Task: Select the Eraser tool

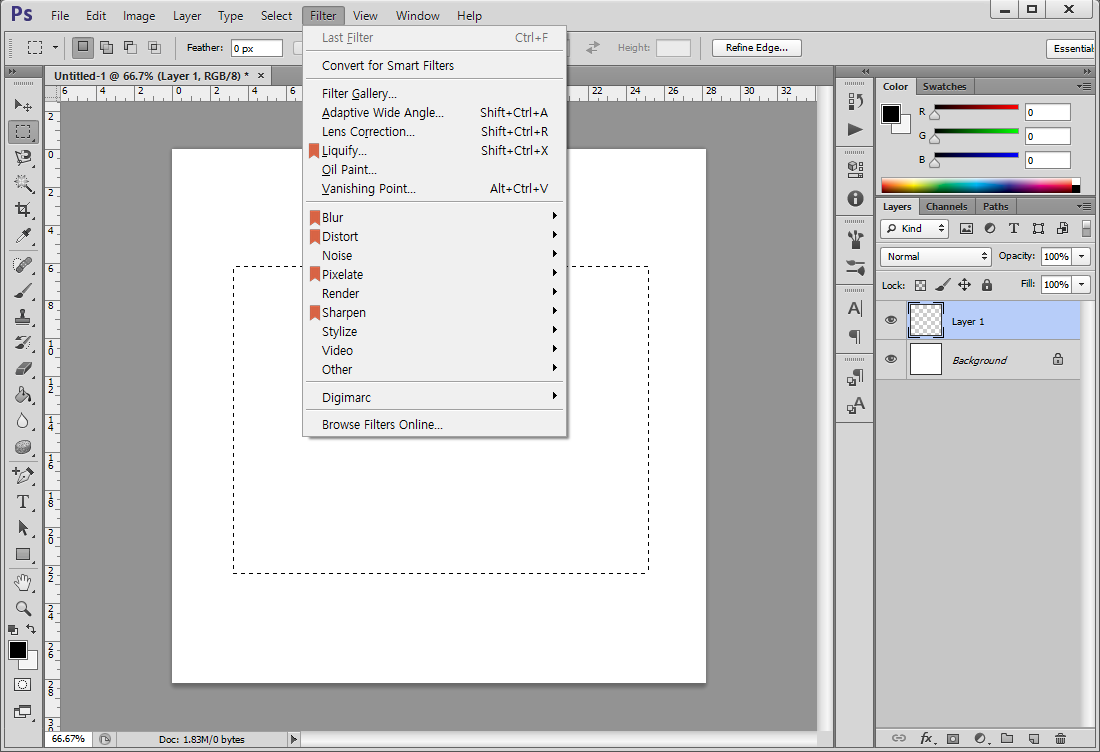Action: 23,369
